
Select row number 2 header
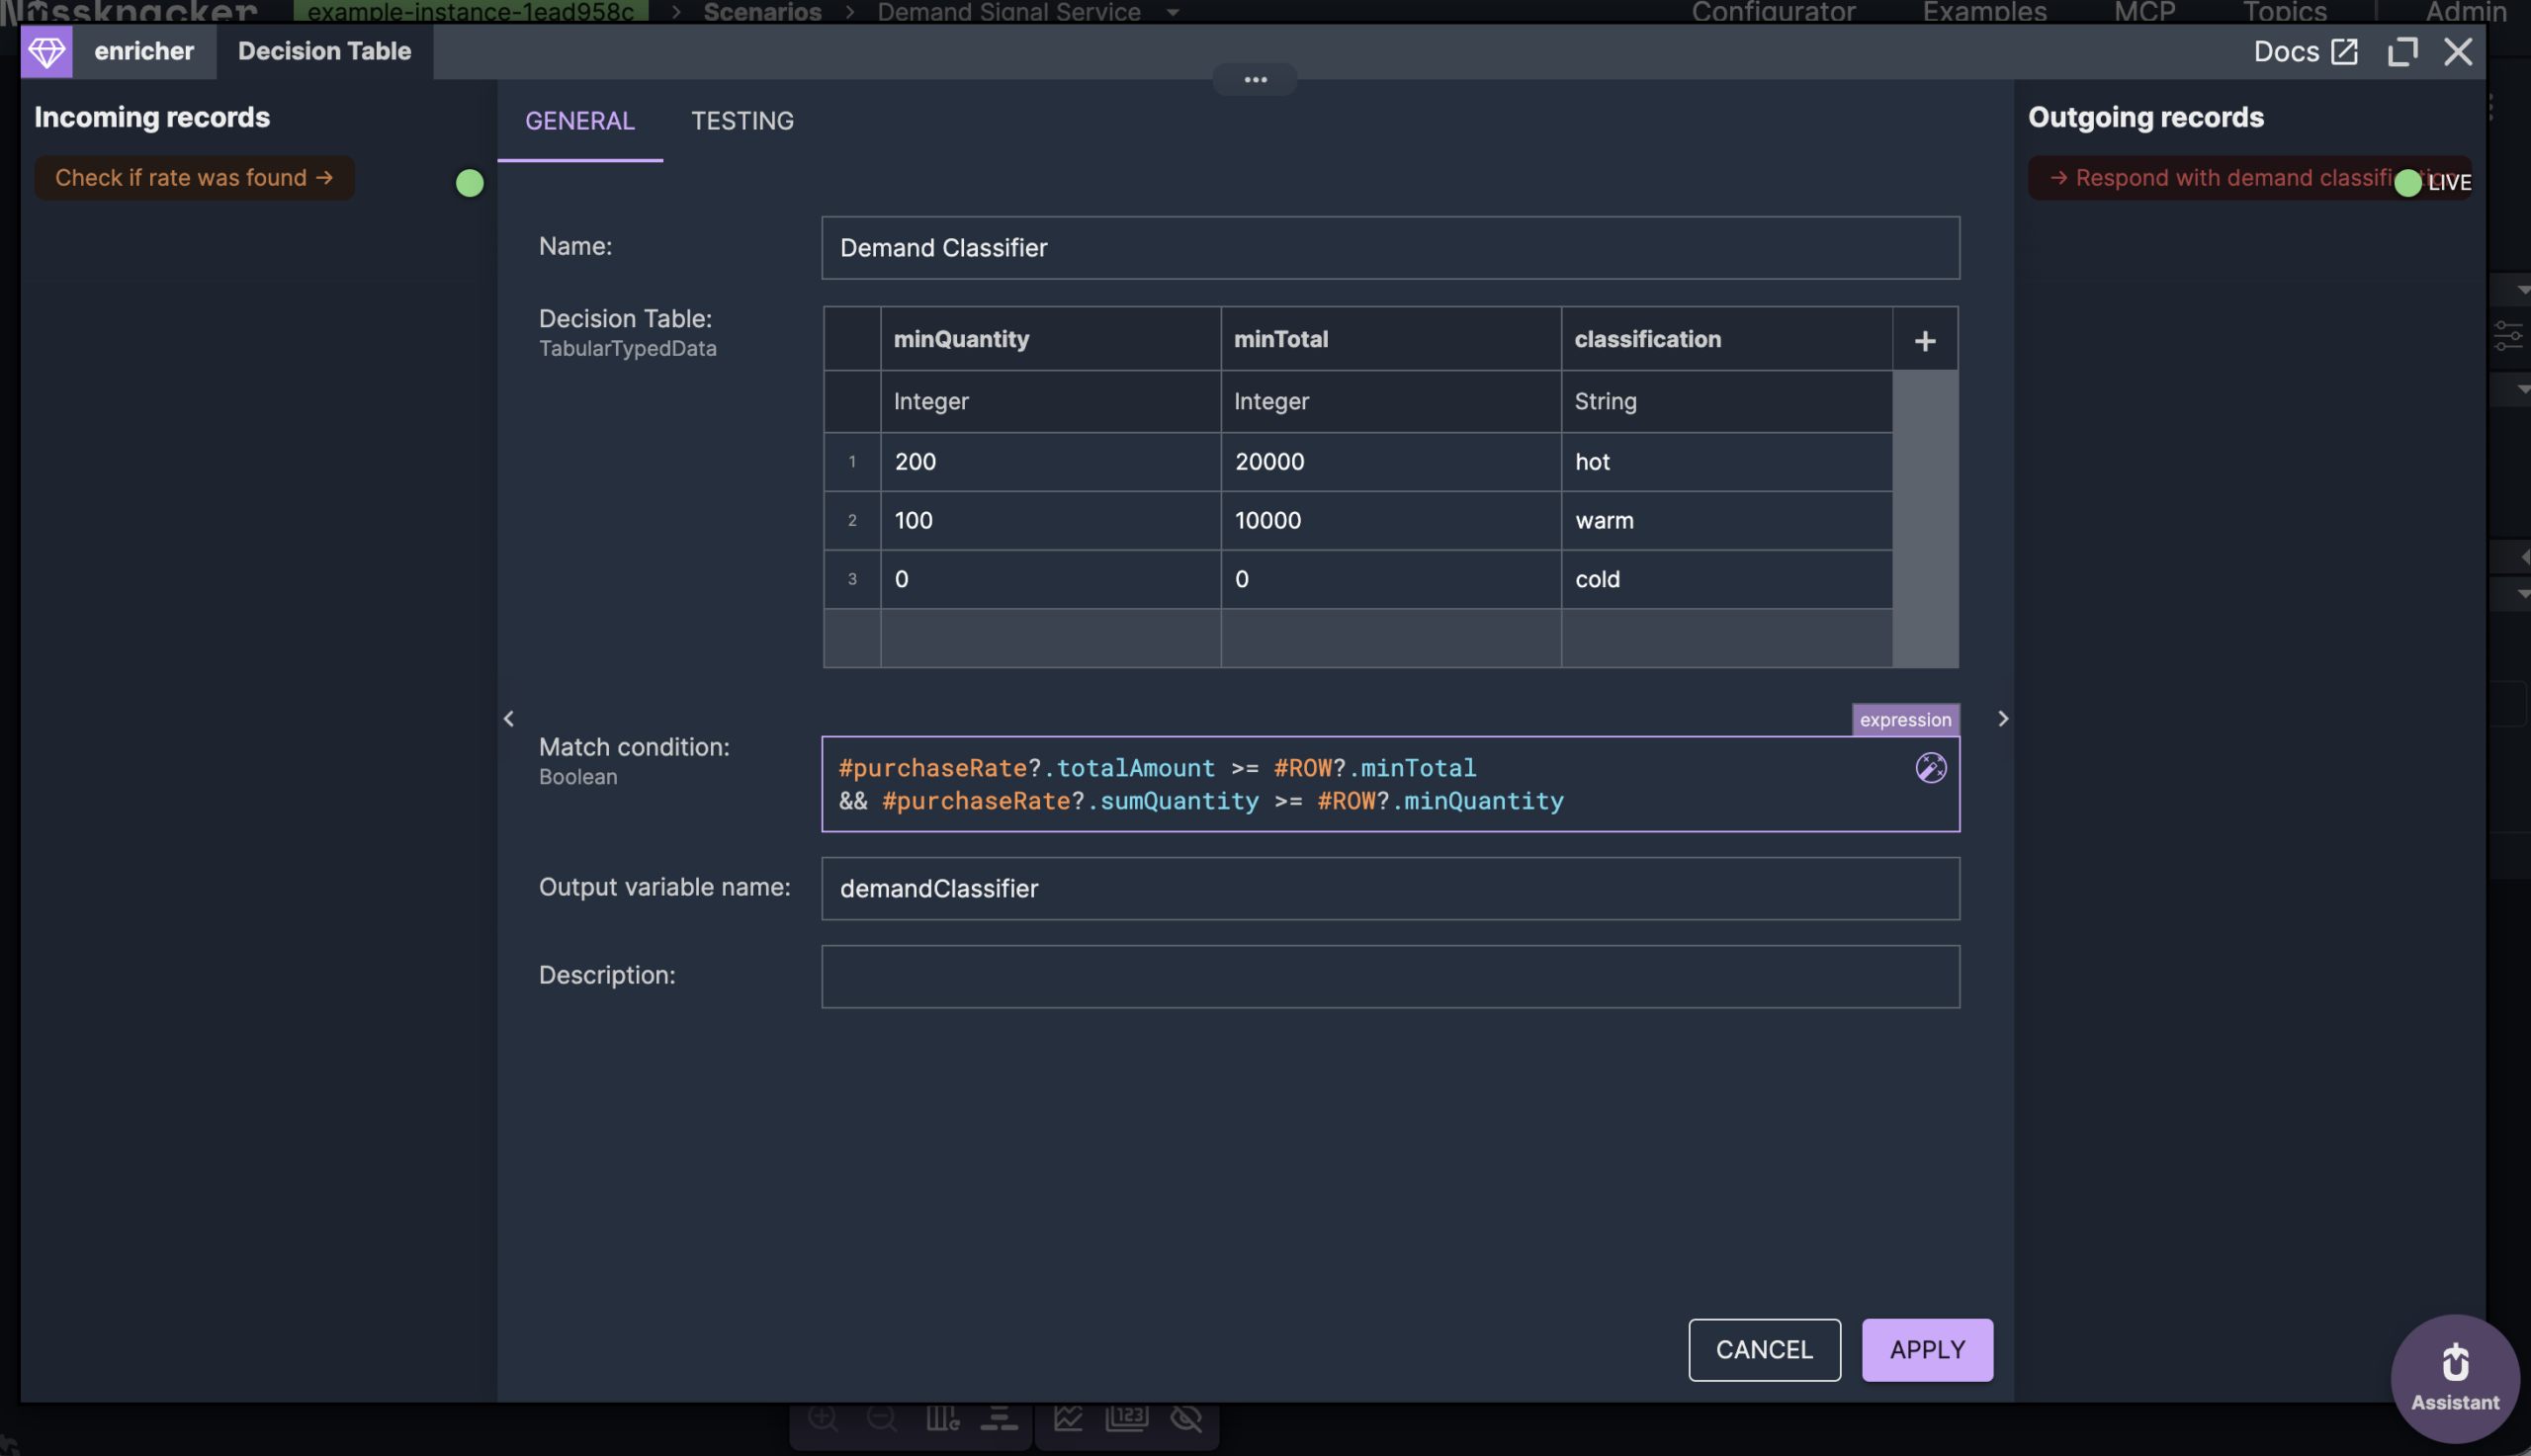coord(852,520)
